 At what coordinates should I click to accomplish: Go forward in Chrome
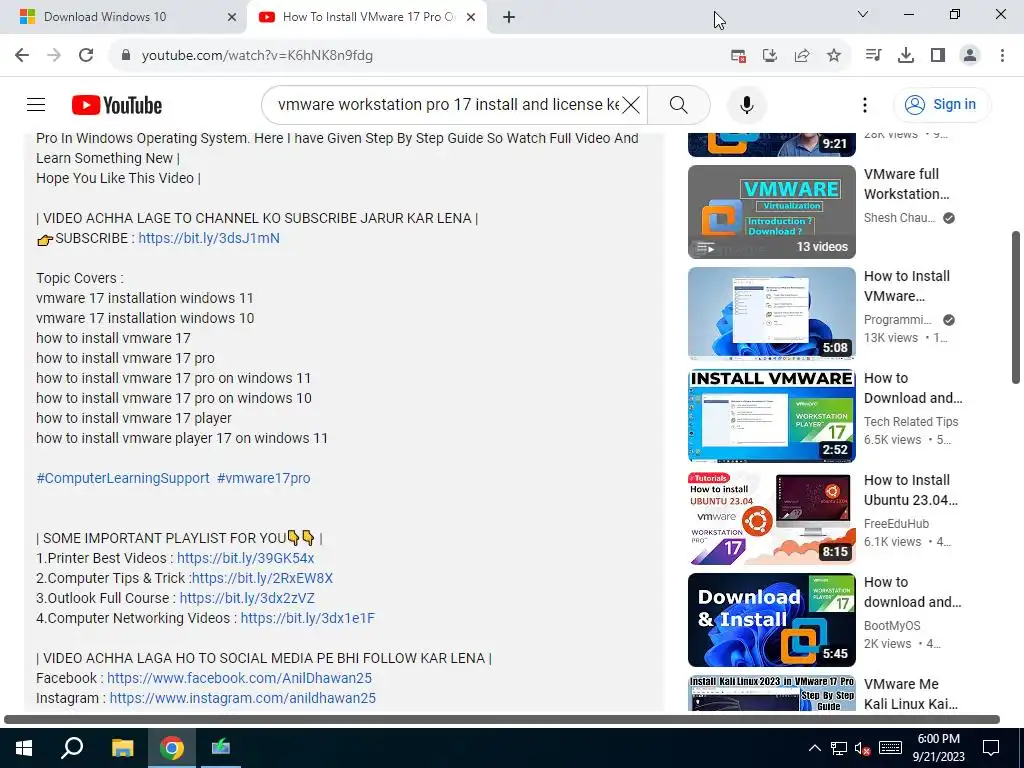[x=54, y=55]
